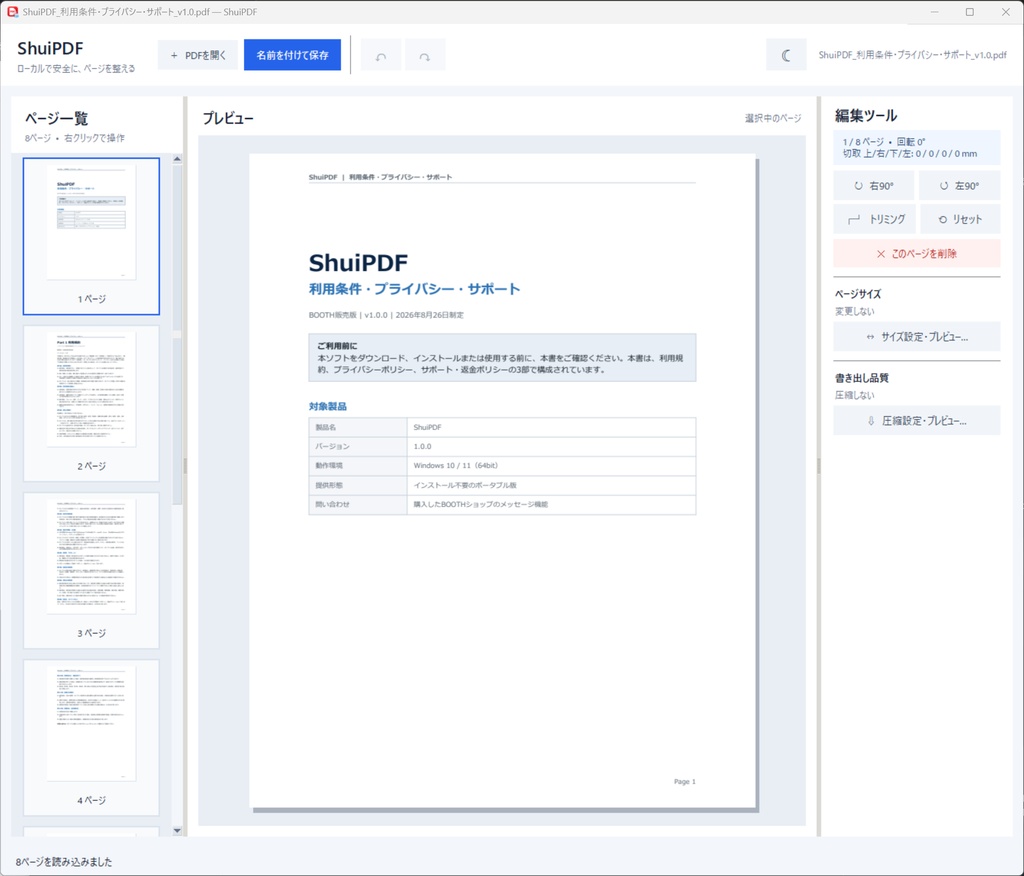
Task: Click the file name label at top right
Action: click(912, 55)
